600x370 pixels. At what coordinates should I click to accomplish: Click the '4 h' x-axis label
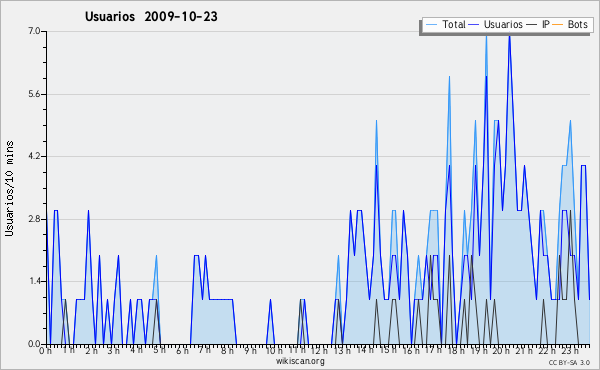point(136,350)
